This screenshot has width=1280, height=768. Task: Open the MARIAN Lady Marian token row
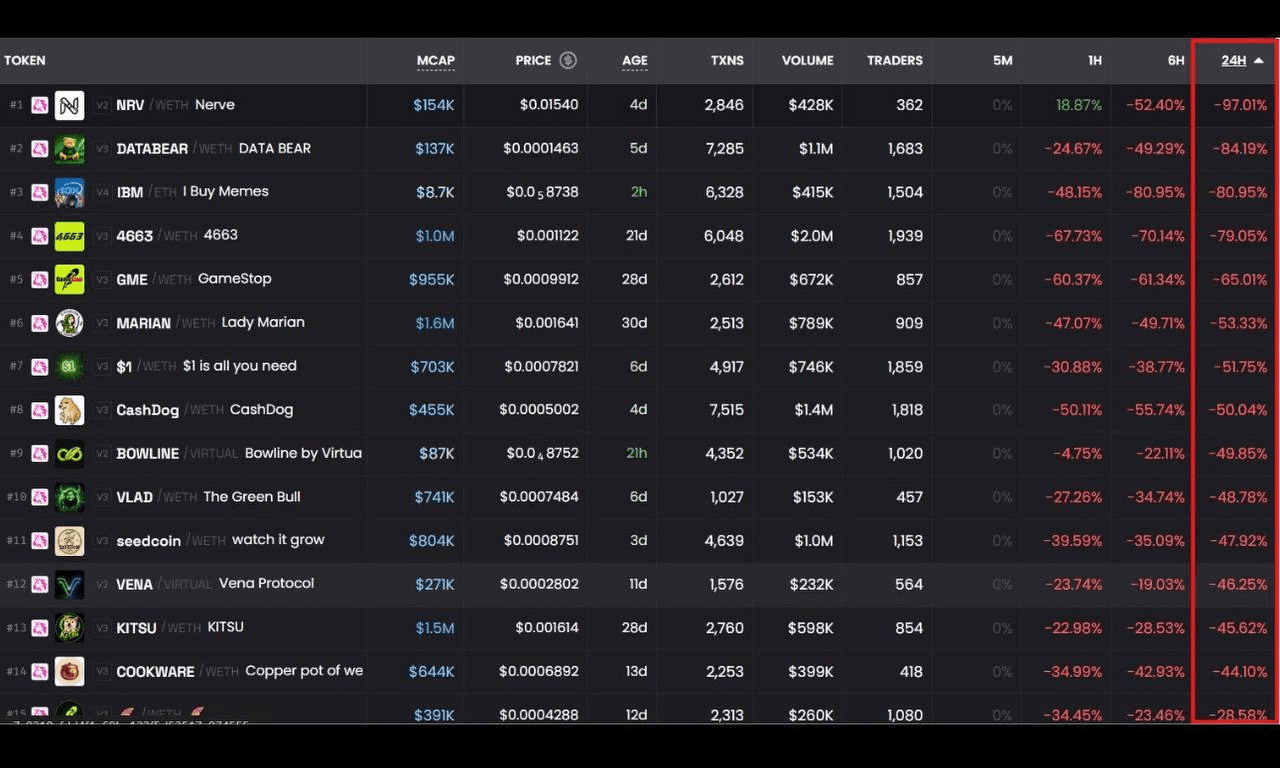(x=640, y=323)
